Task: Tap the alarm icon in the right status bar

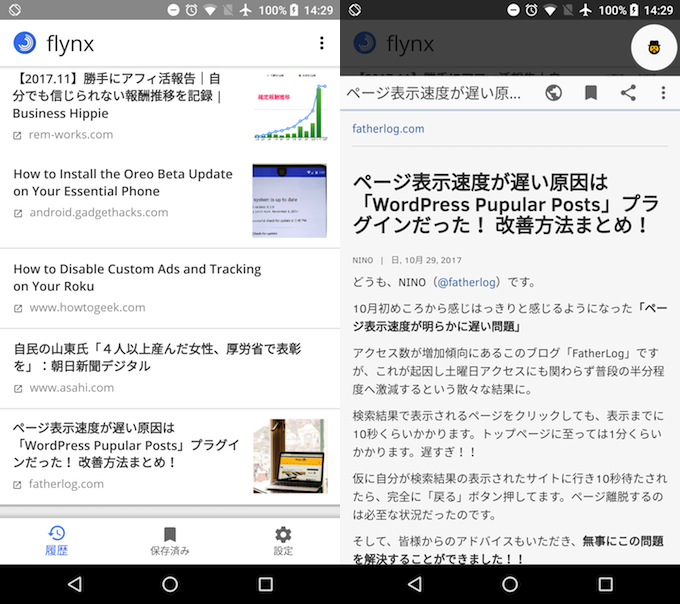Action: pos(531,10)
